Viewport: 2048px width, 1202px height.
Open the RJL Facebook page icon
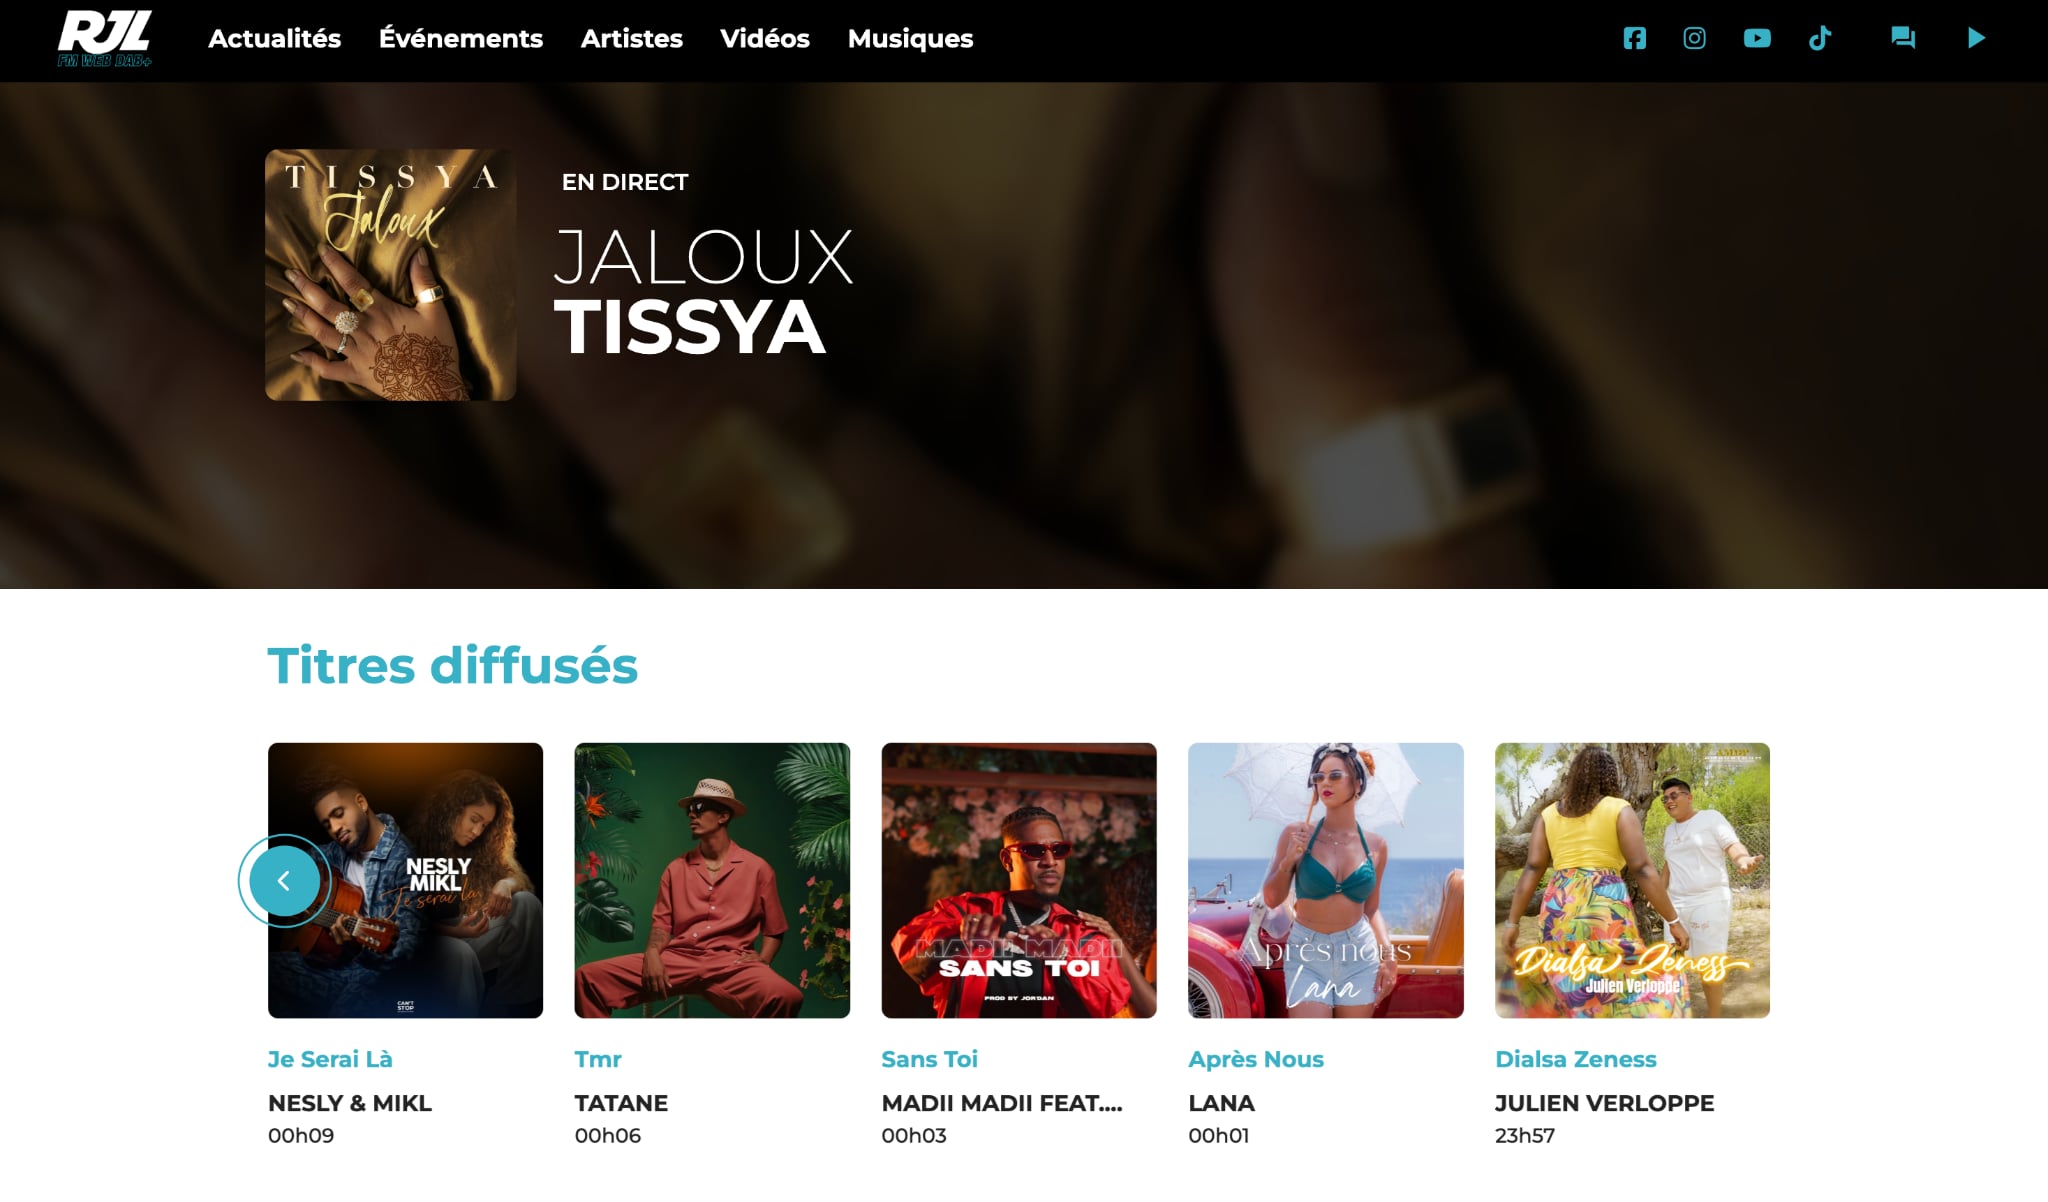click(x=1634, y=38)
